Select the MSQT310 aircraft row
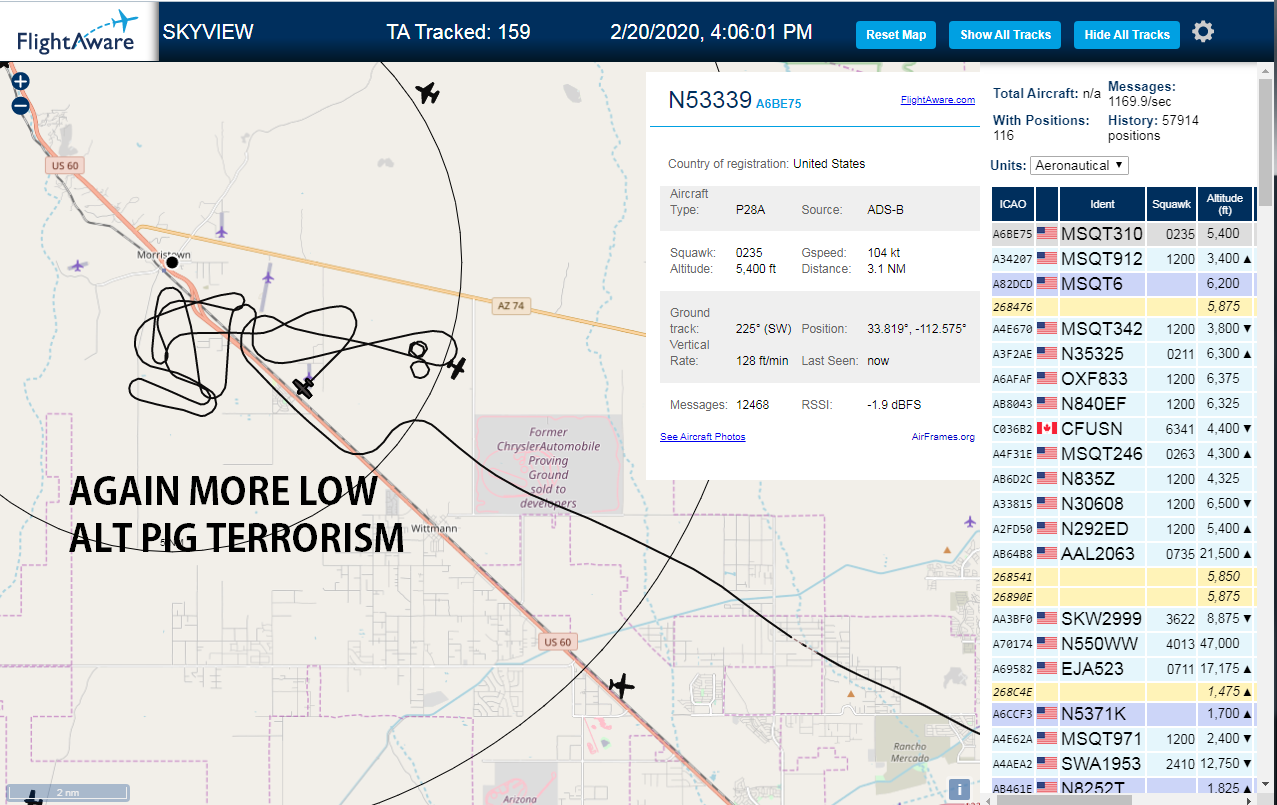1277x805 pixels. pos(1122,234)
